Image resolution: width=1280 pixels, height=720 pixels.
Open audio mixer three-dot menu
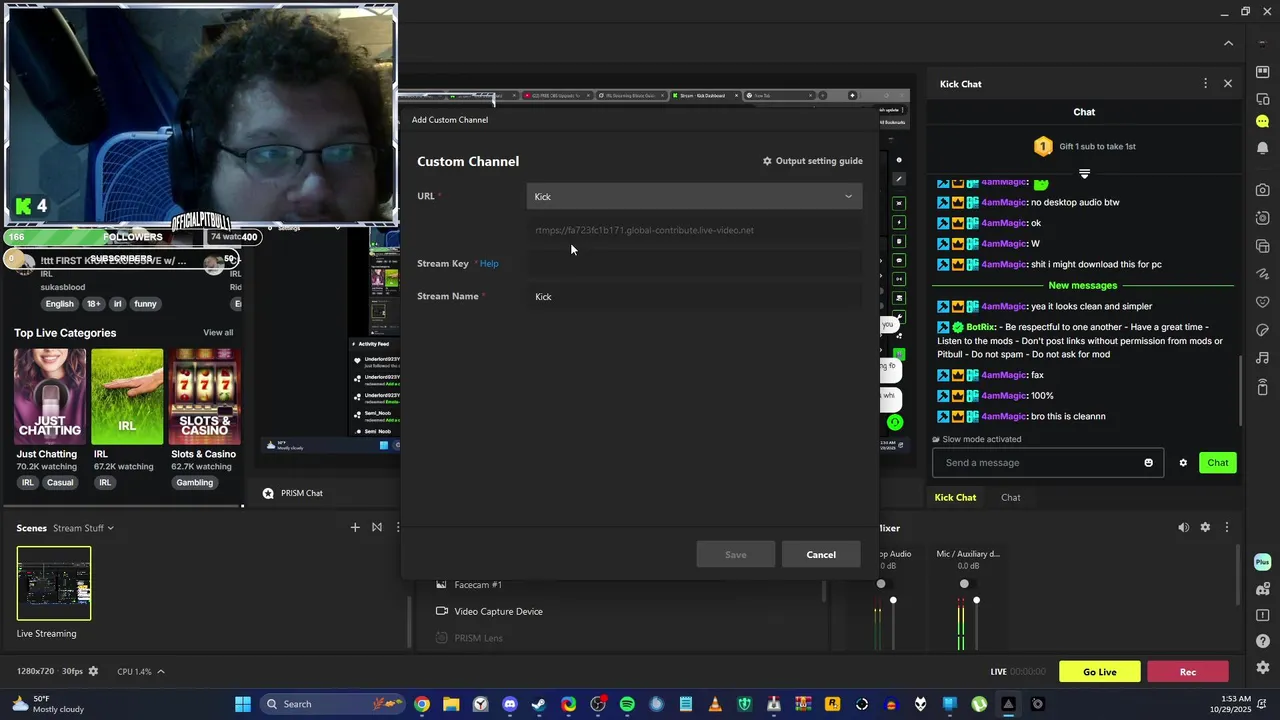click(1227, 527)
